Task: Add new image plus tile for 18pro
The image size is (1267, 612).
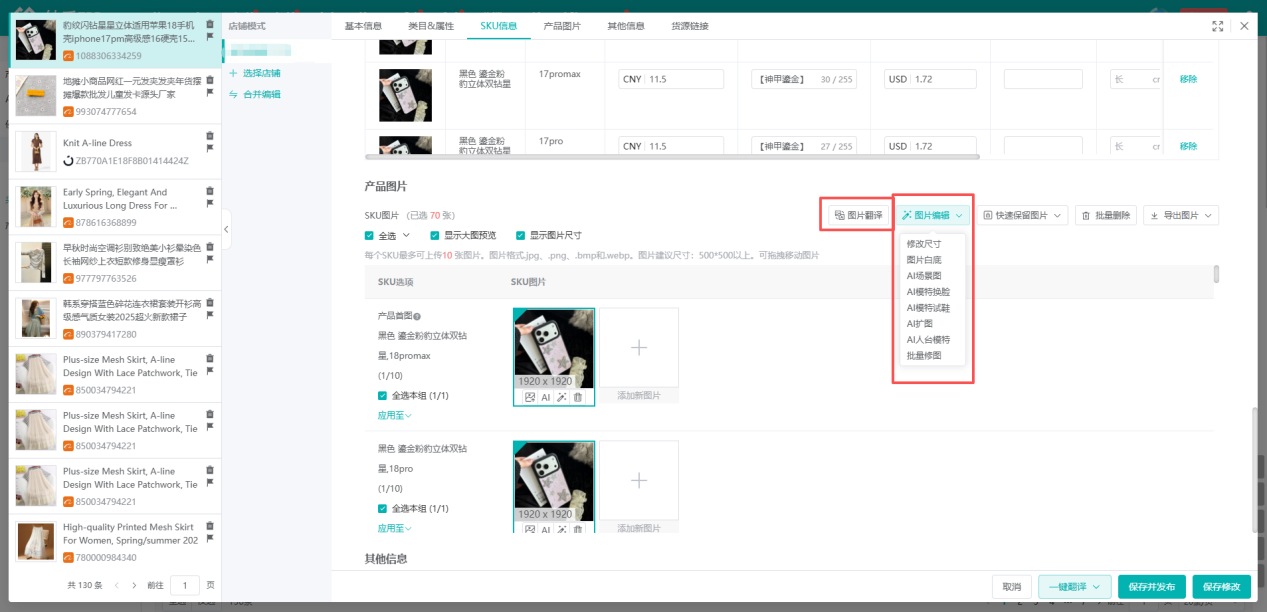Action: [639, 481]
